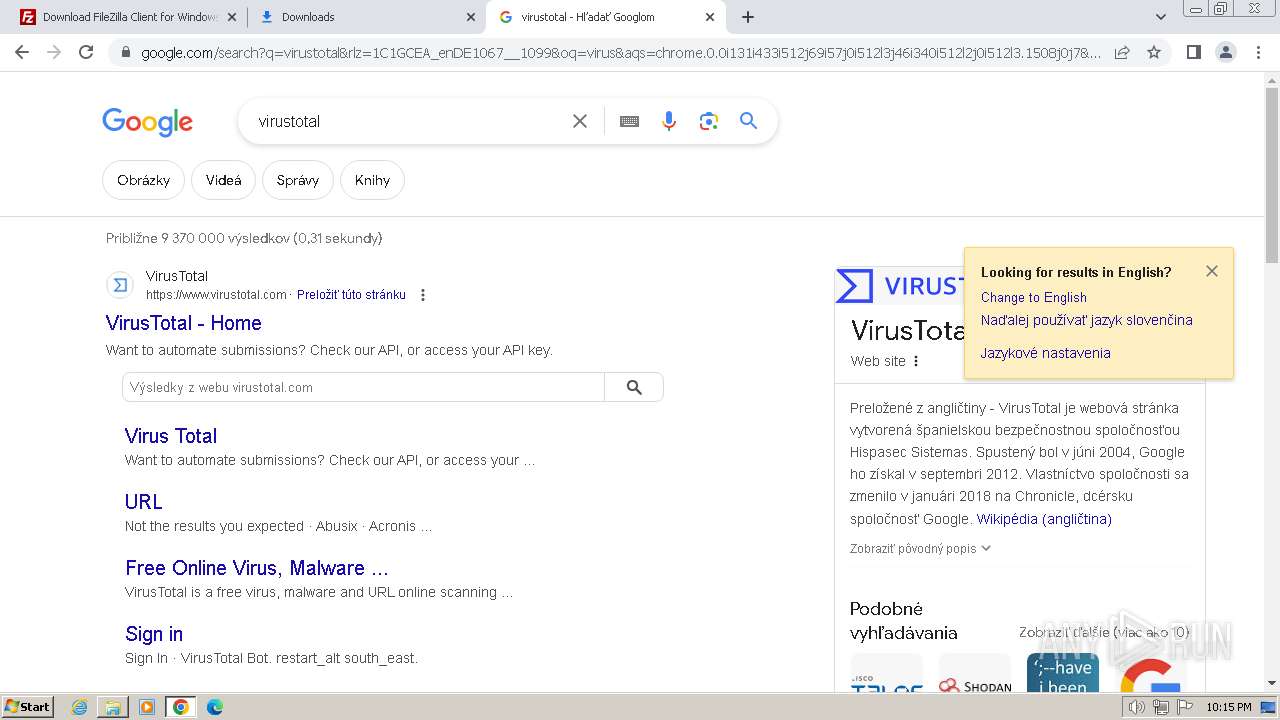Click Výsledky z webu virustotal.com field

364,387
